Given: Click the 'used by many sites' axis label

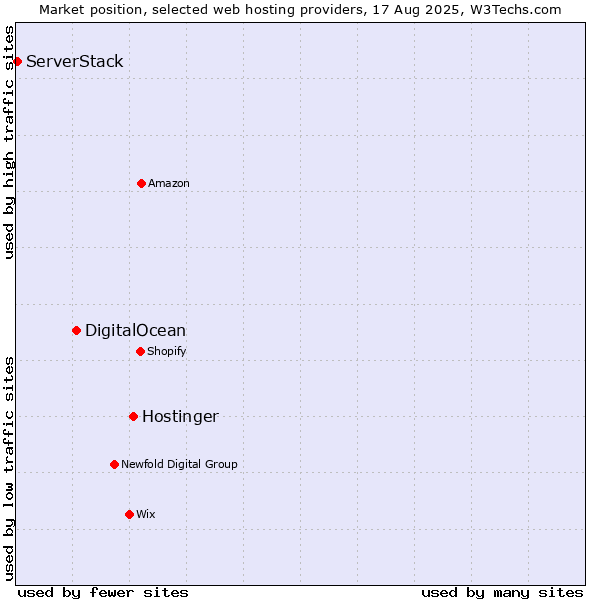Looking at the screenshot, I should [x=502, y=593].
